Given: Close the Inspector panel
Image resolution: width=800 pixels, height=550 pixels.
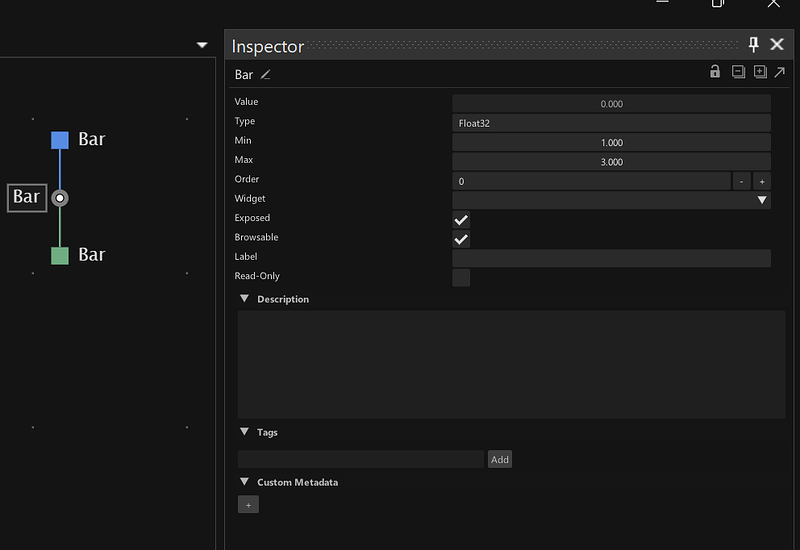Looking at the screenshot, I should click(x=777, y=45).
